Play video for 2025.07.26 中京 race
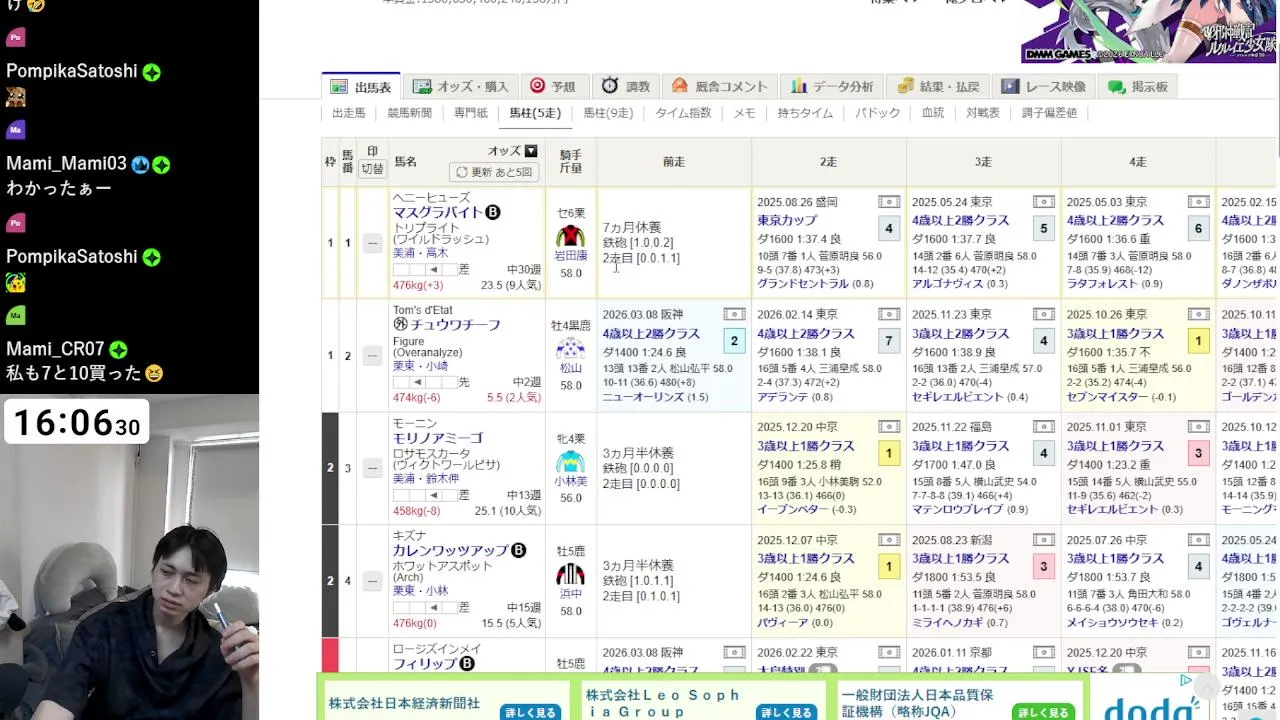Viewport: 1280px width, 720px height. [1199, 540]
